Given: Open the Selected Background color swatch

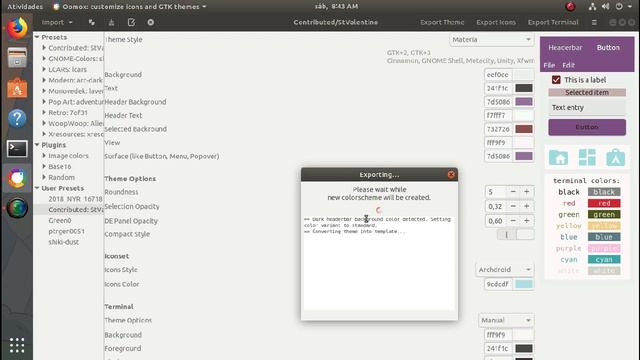Looking at the screenshot, I should click(x=524, y=129).
